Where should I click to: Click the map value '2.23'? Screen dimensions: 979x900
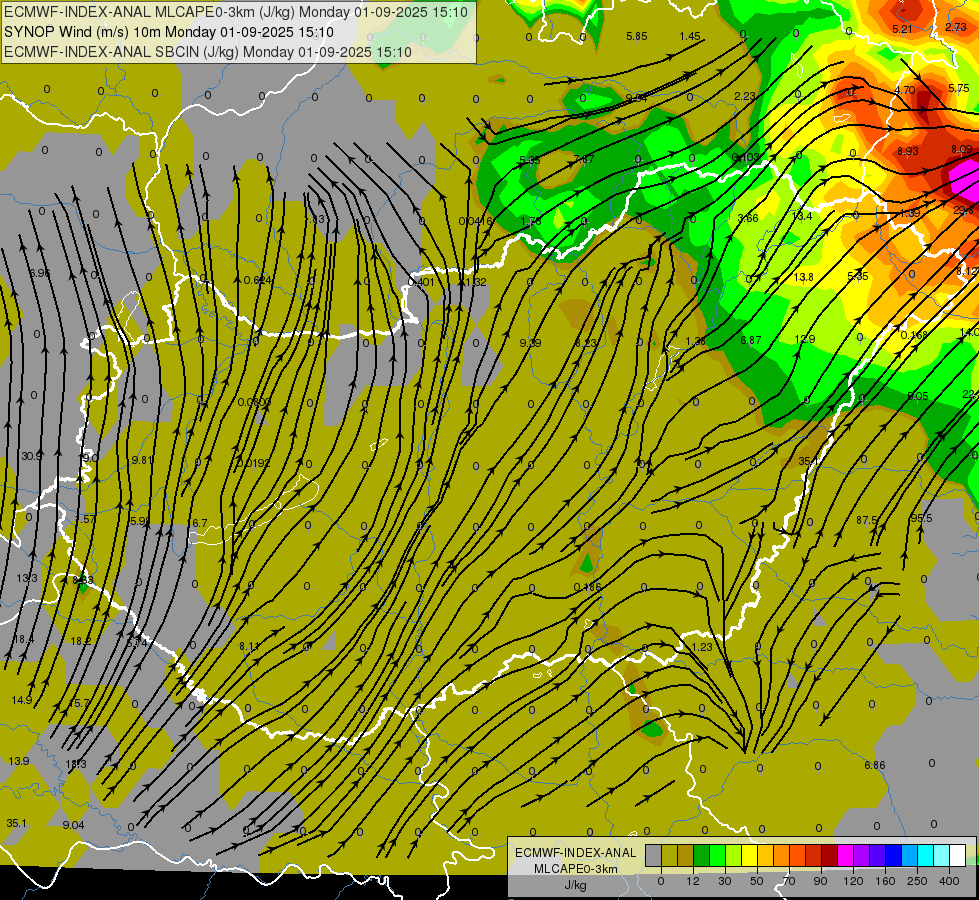point(745,96)
